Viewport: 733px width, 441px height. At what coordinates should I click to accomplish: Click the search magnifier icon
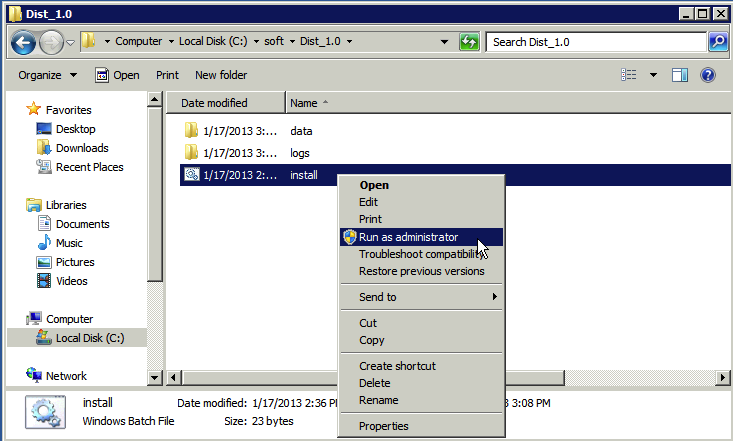coord(717,42)
